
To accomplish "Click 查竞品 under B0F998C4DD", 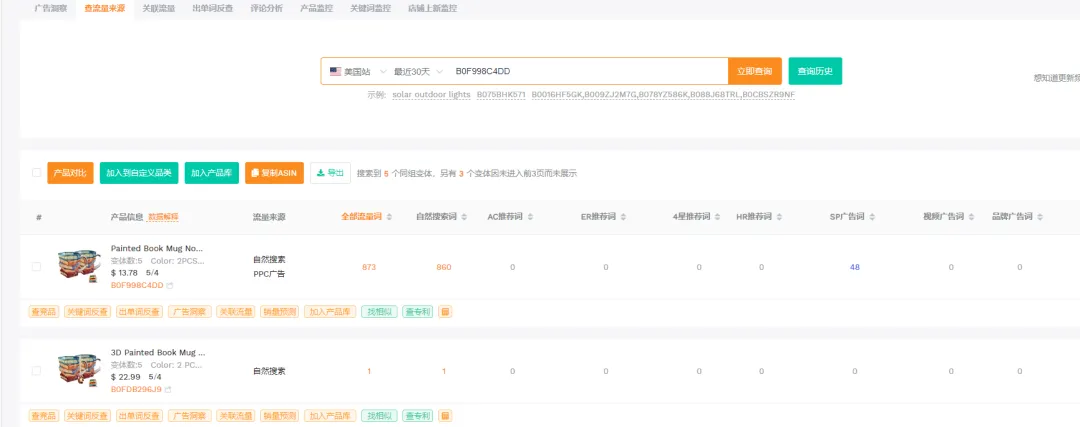I will click(43, 312).
